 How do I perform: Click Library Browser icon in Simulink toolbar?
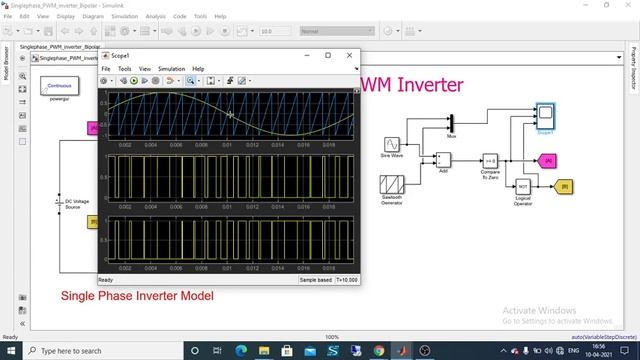click(x=110, y=31)
